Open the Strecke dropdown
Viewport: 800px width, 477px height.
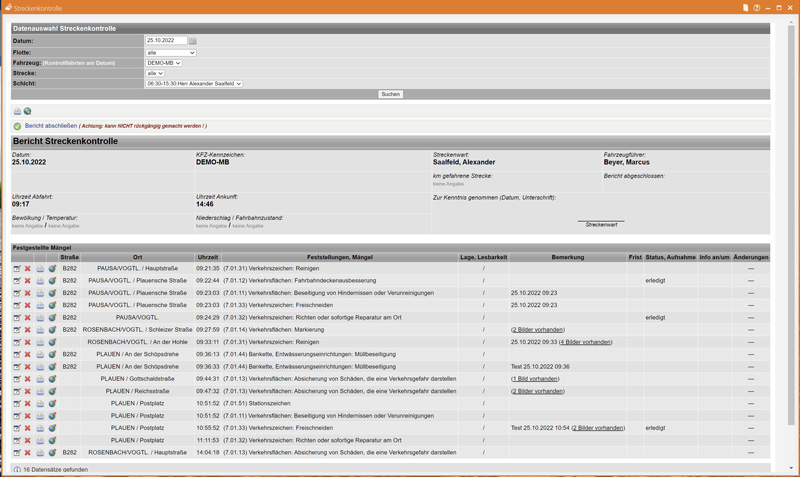point(155,73)
